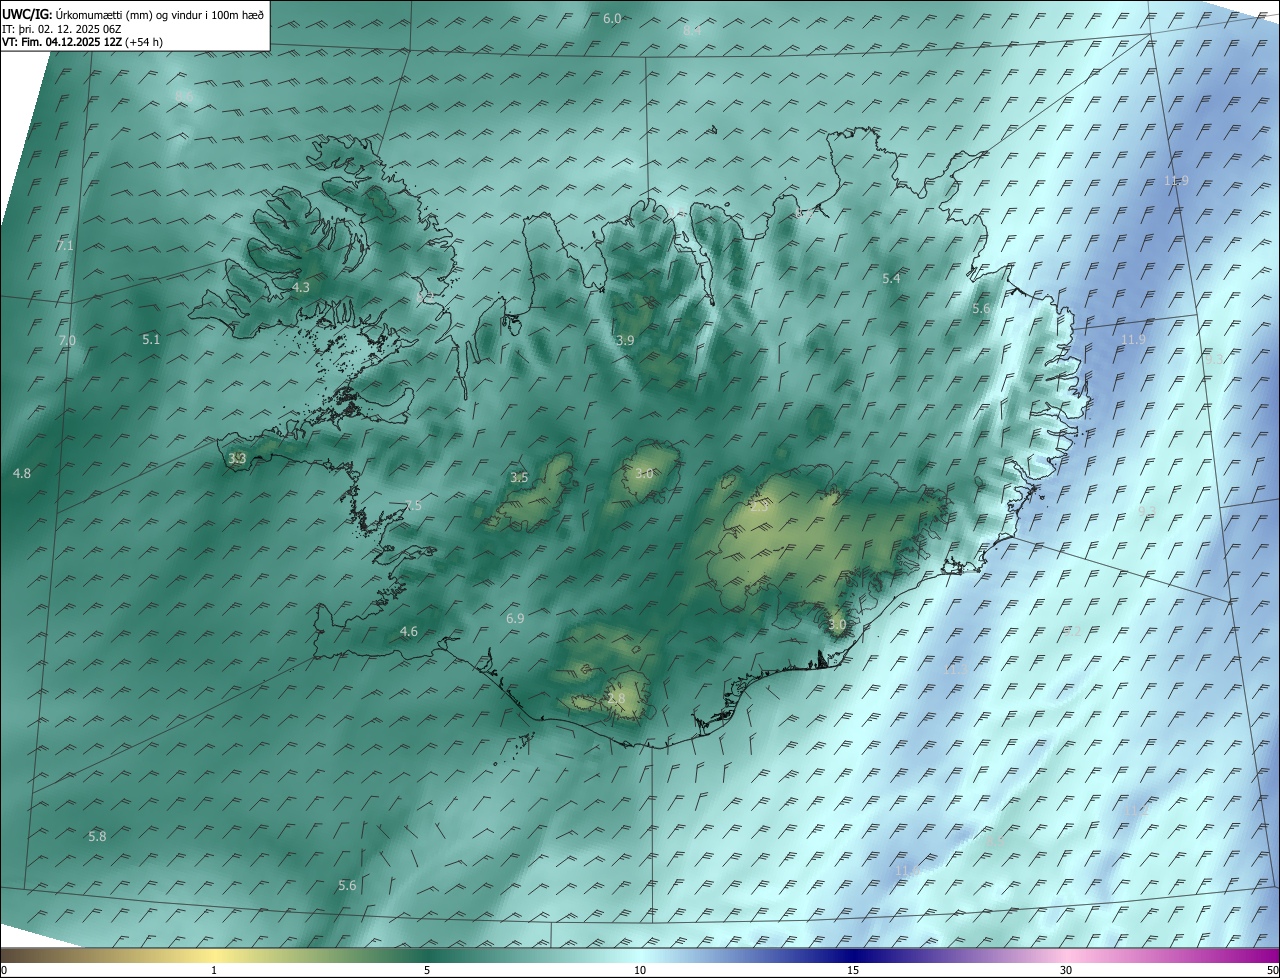1280x978 pixels.
Task: Click the 5.8 value over the southwest ocean
Action: point(97,837)
